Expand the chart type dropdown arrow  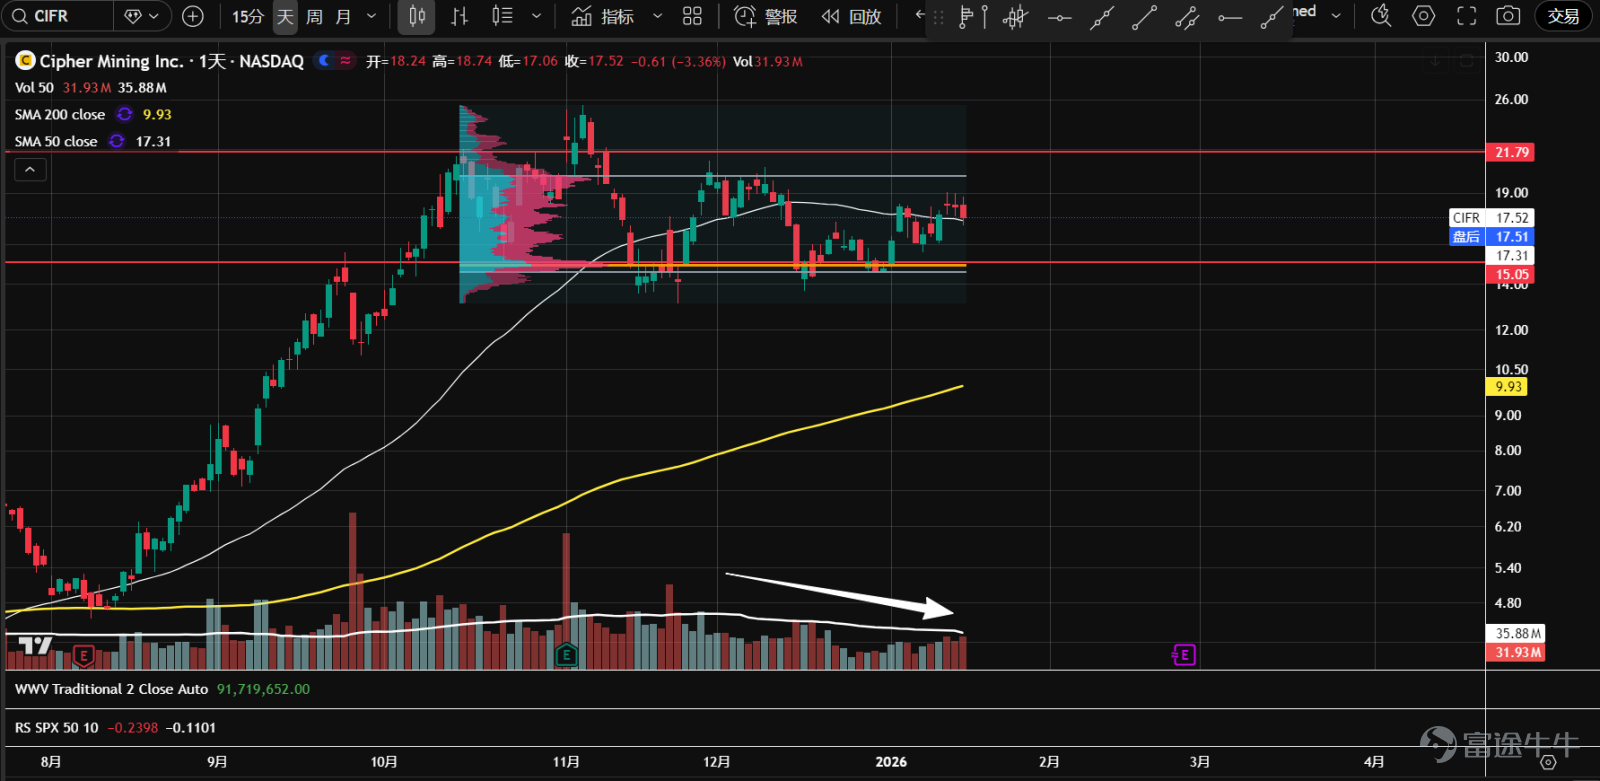click(536, 16)
